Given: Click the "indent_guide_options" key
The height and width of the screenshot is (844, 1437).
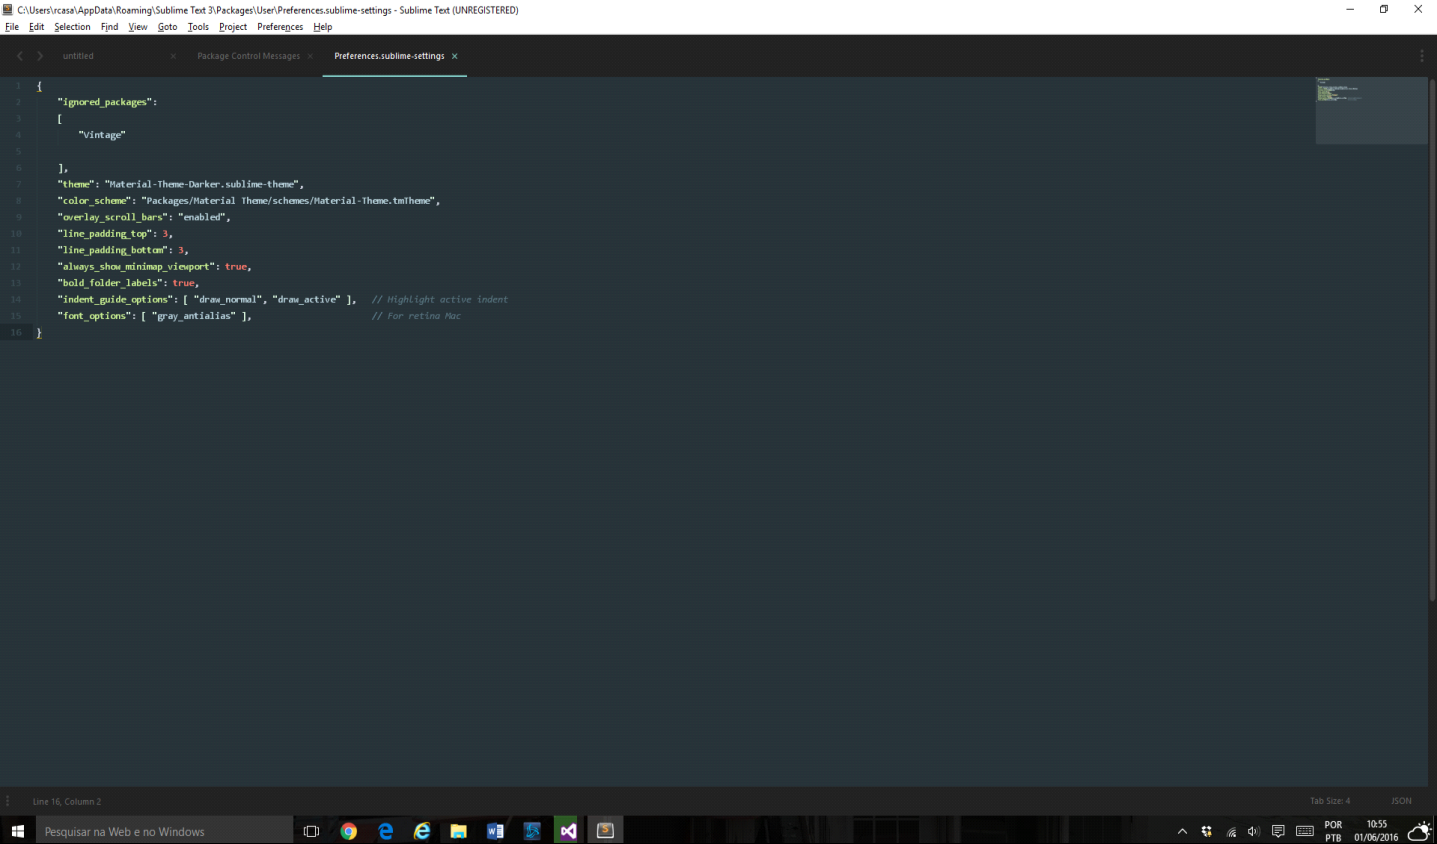Looking at the screenshot, I should [115, 299].
